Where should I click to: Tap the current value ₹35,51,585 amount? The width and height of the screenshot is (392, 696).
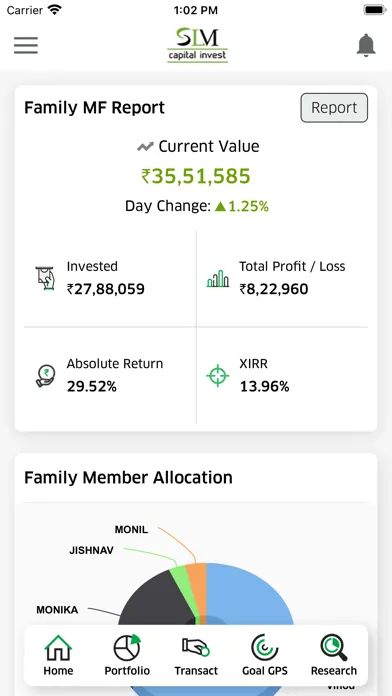click(x=196, y=176)
